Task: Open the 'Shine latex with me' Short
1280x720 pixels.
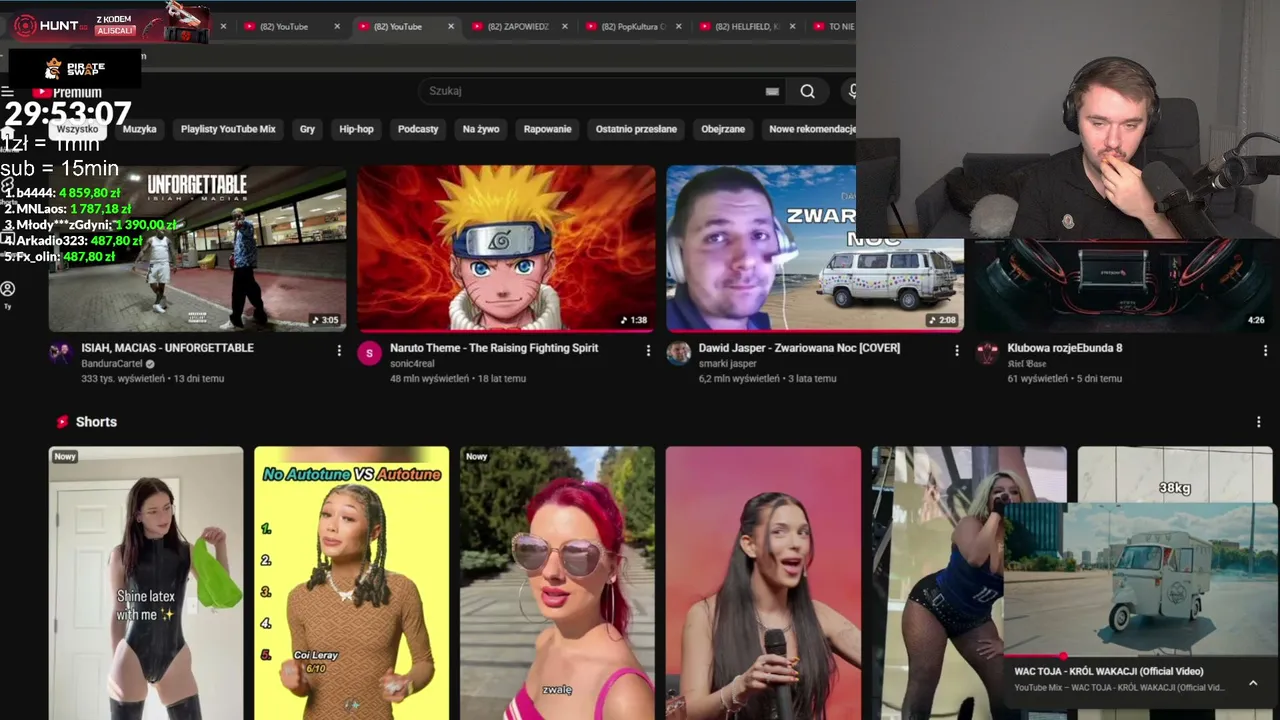Action: click(146, 583)
